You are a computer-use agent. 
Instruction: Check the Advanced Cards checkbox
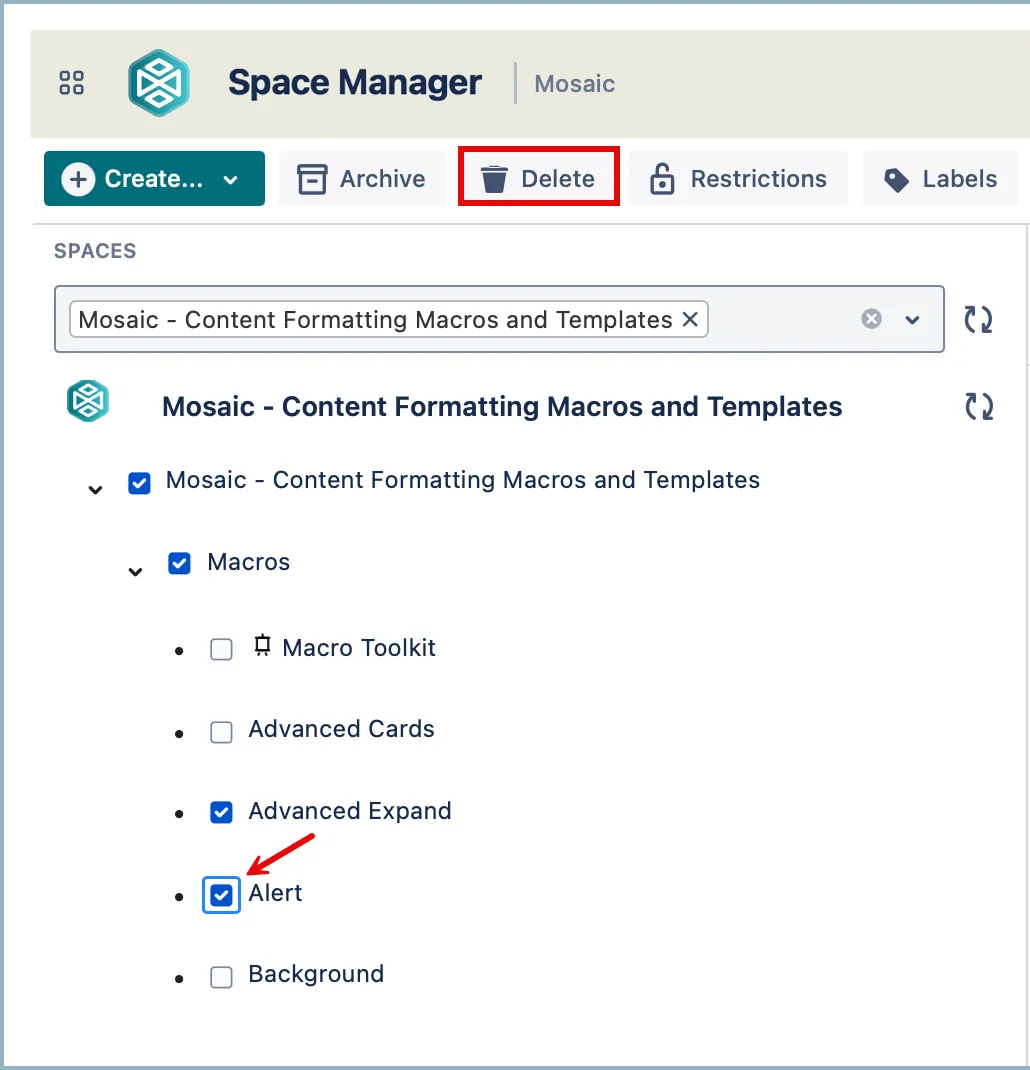[x=221, y=732]
